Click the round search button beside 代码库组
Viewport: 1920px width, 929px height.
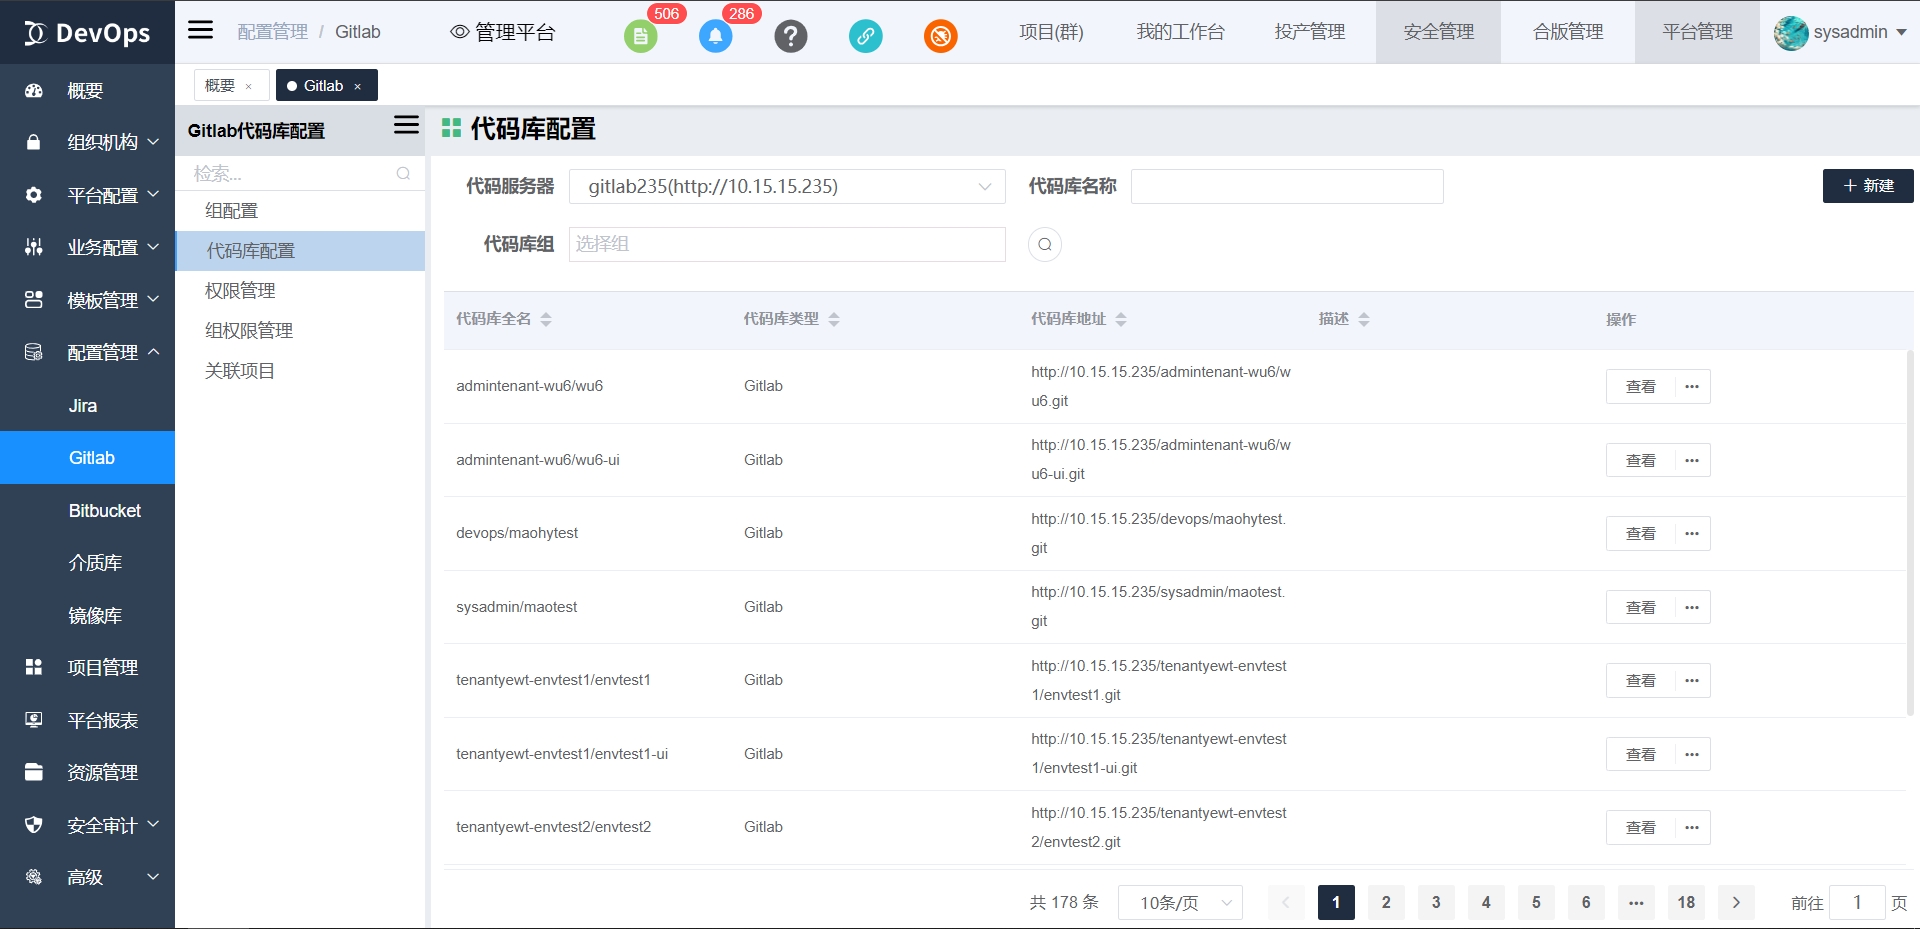click(1044, 245)
